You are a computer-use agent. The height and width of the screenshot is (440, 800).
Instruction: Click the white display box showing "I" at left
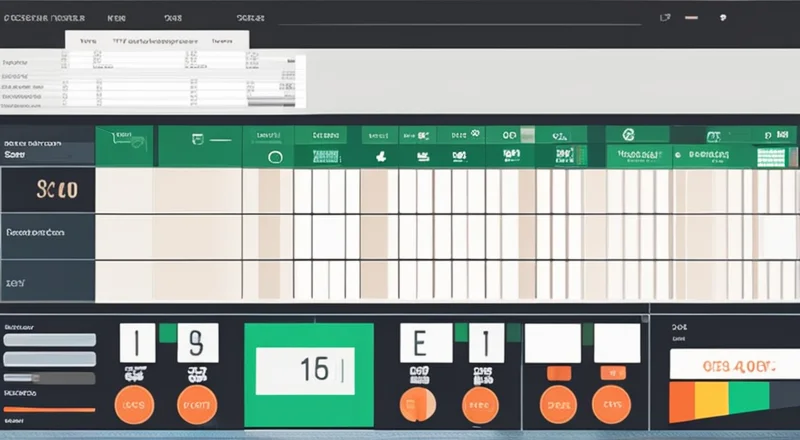pyautogui.click(x=136, y=342)
